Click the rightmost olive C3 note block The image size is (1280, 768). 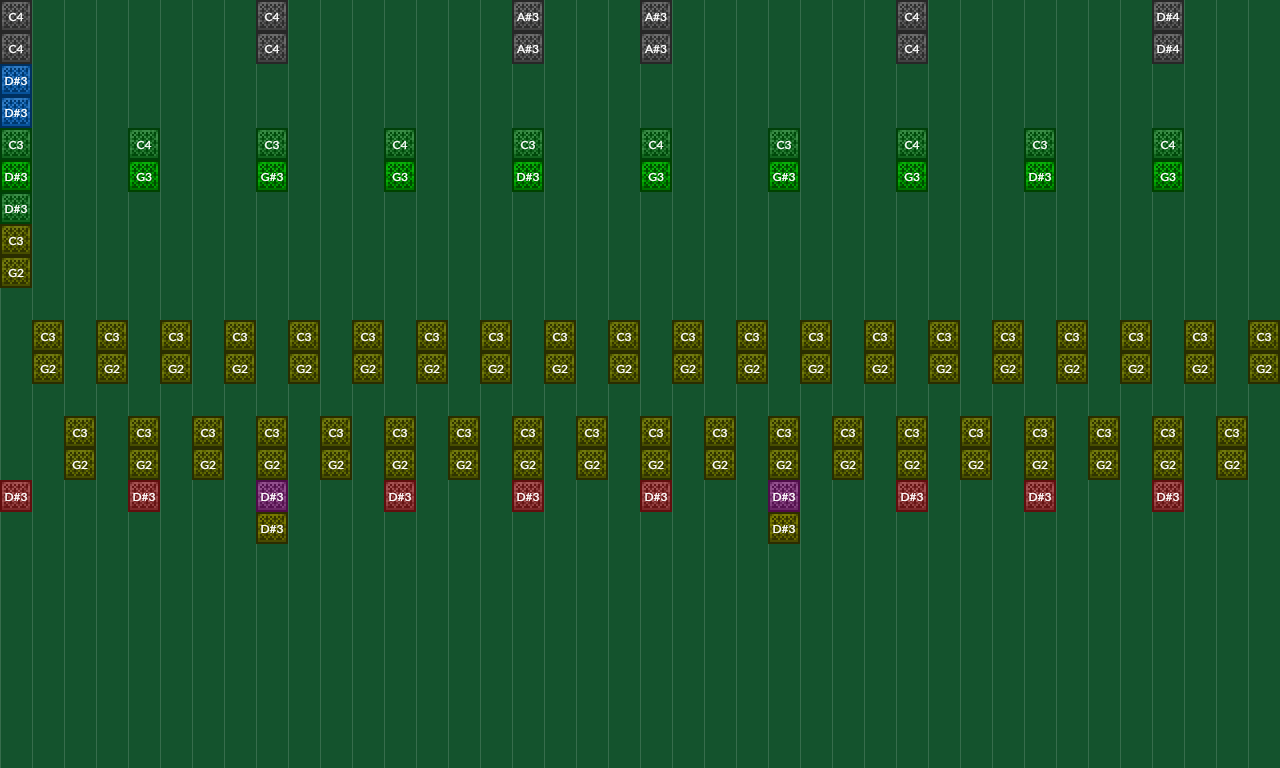pos(1264,337)
